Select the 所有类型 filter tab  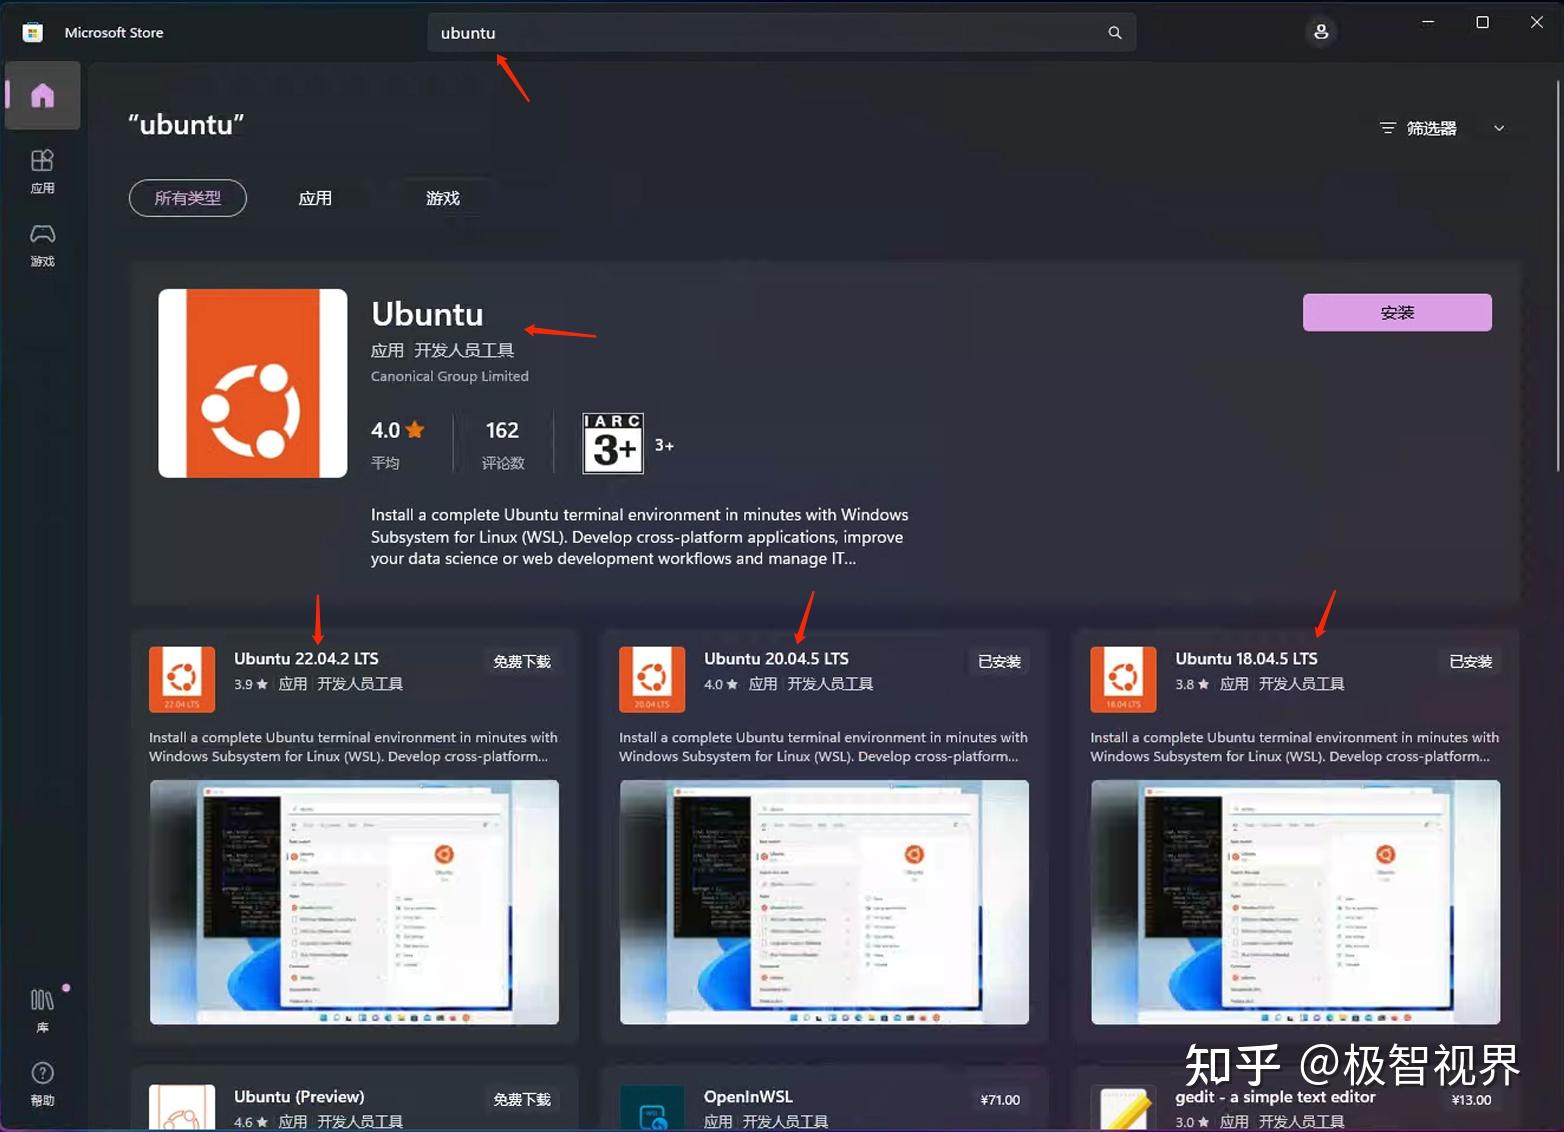tap(187, 198)
